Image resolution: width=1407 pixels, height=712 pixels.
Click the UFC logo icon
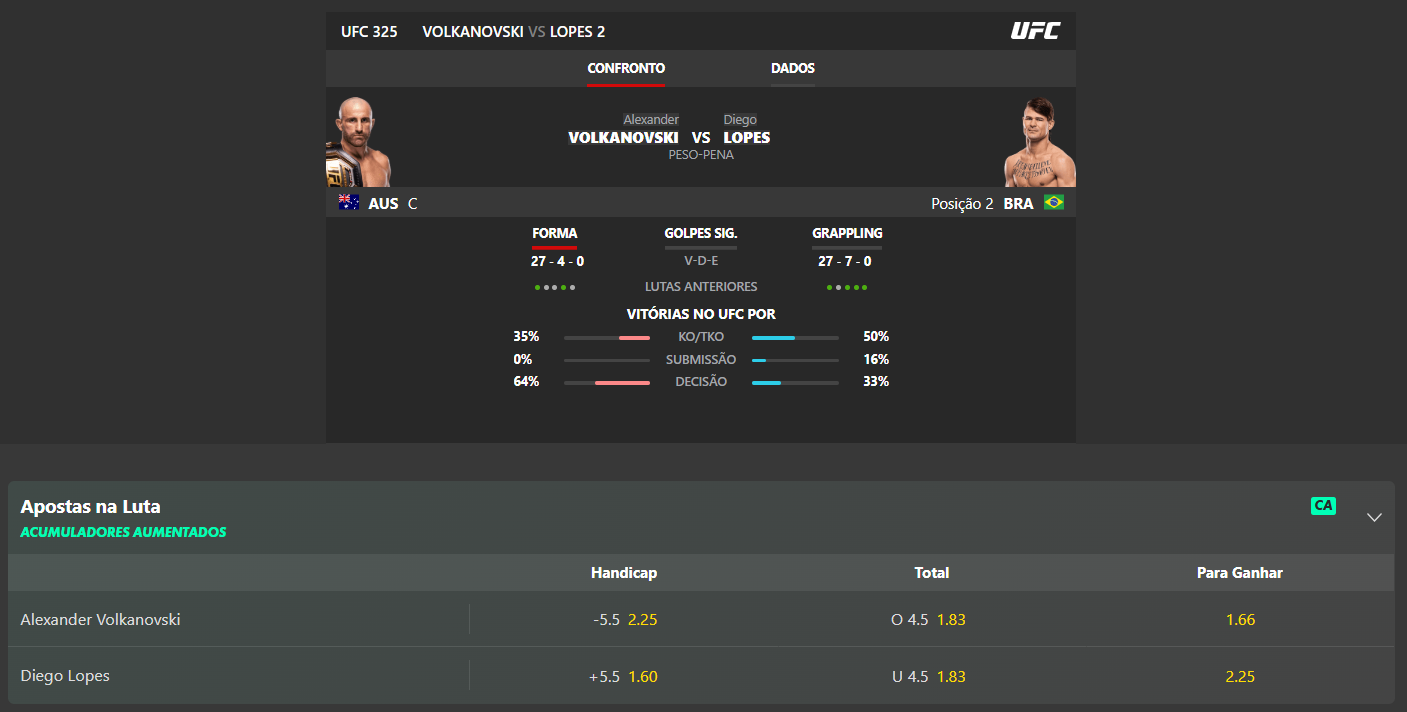pyautogui.click(x=1035, y=31)
